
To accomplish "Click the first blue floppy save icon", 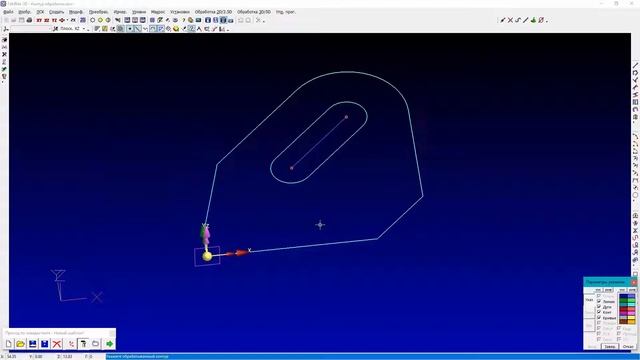I will coord(33,344).
